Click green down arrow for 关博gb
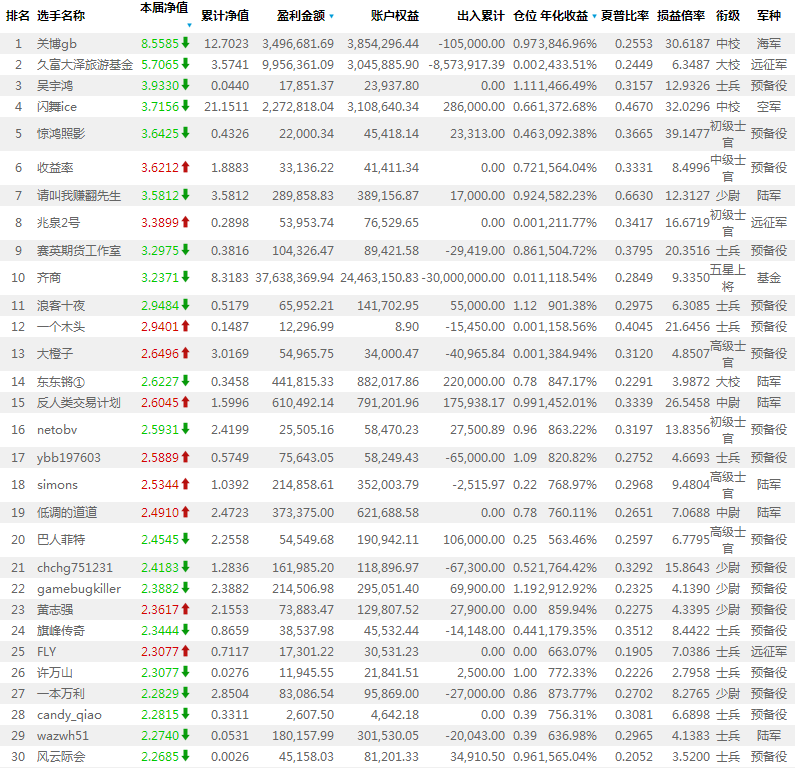The image size is (795, 768). 186,43
